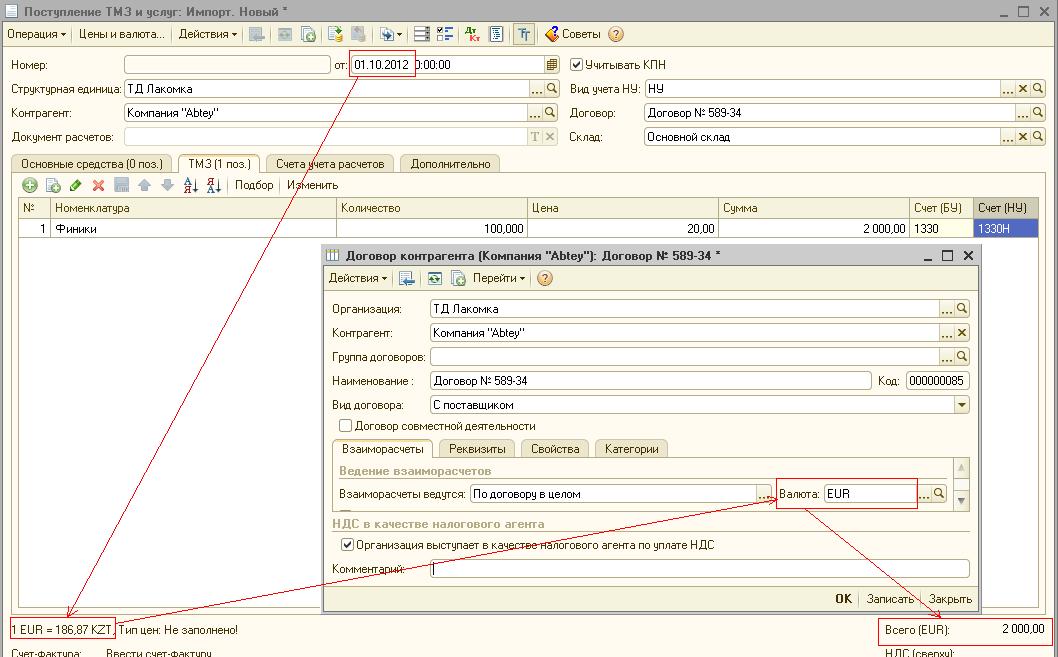Open calendar picker next to date field
This screenshot has width=1058, height=657.
point(552,65)
